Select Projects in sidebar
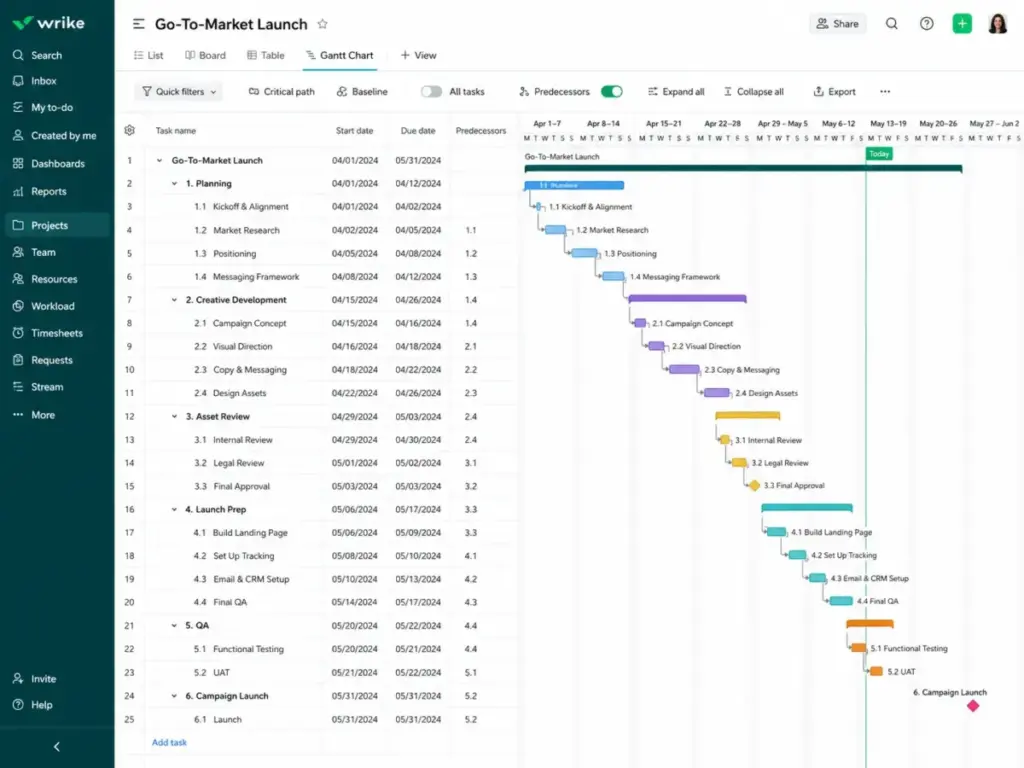 (57, 225)
